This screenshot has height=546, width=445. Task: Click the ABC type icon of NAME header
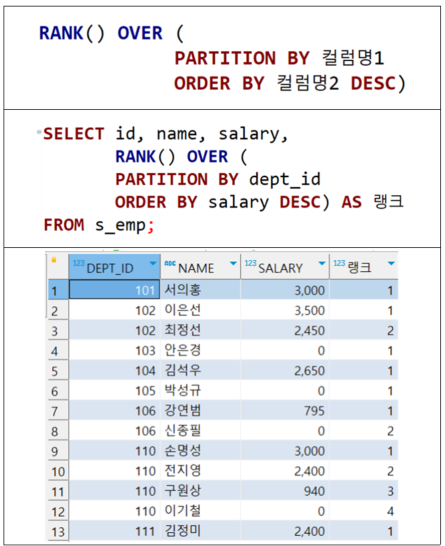coord(170,263)
